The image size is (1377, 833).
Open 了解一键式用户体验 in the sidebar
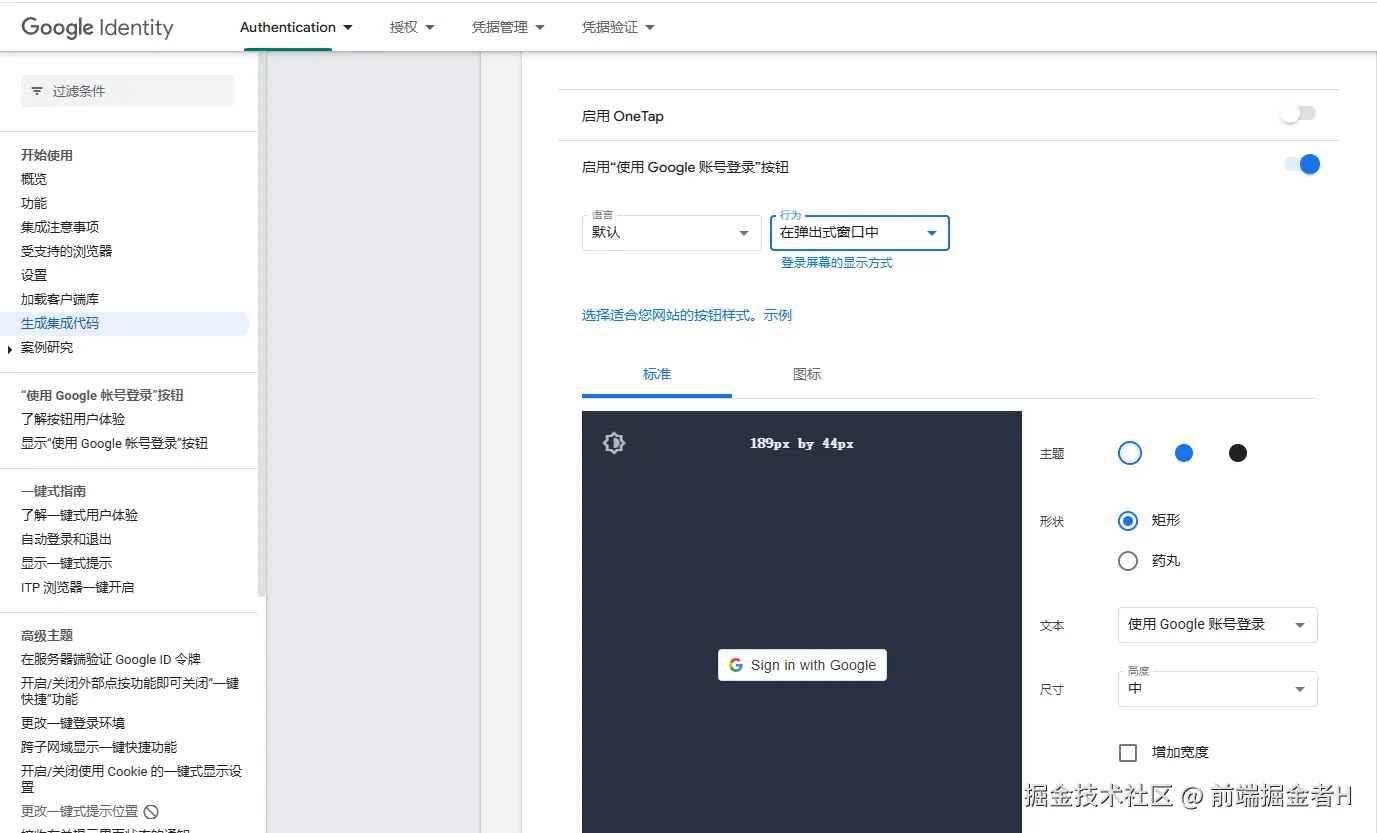click(80, 515)
